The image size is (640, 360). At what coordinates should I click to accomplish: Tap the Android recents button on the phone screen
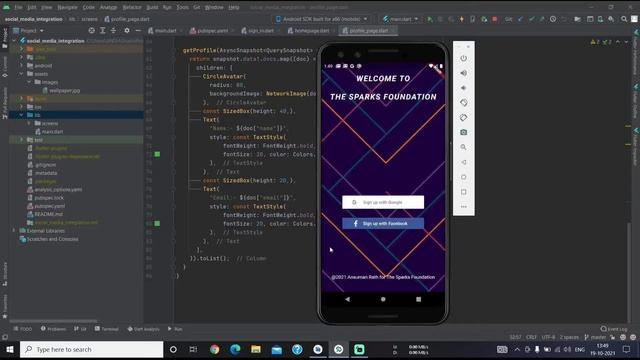pyautogui.click(x=418, y=299)
